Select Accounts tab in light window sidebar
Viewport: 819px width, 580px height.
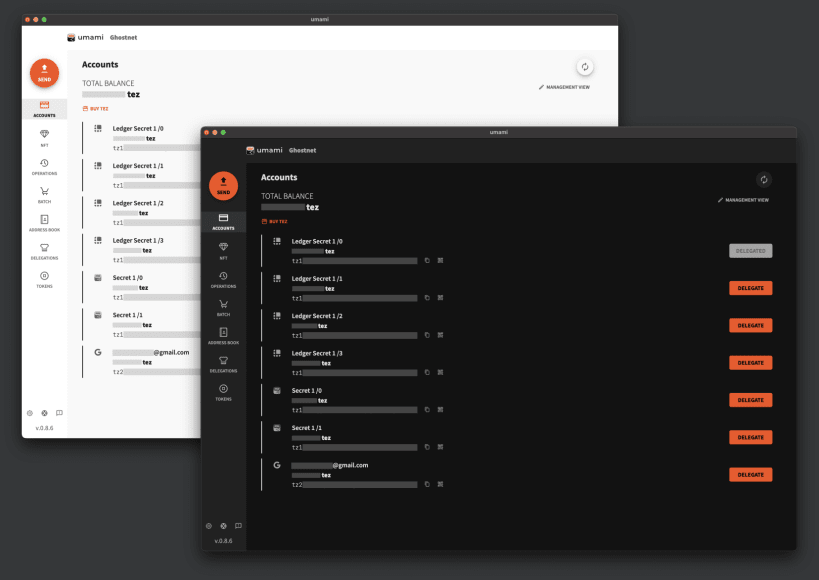click(x=44, y=109)
